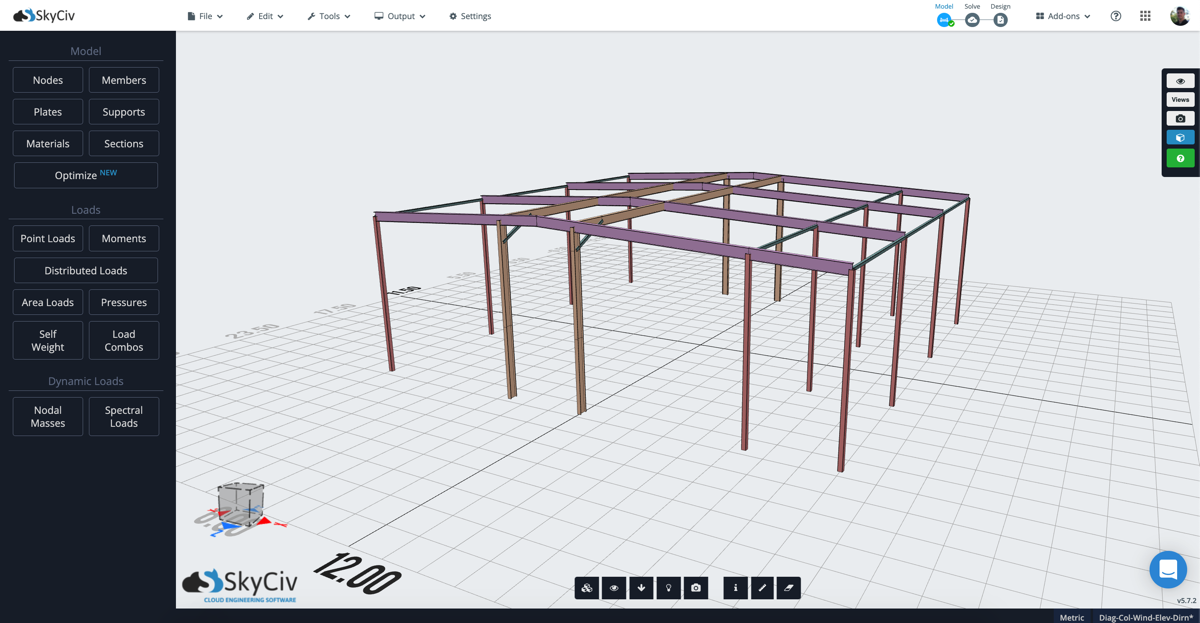Select the pencil edit icon in the bottom toolbar

762,588
